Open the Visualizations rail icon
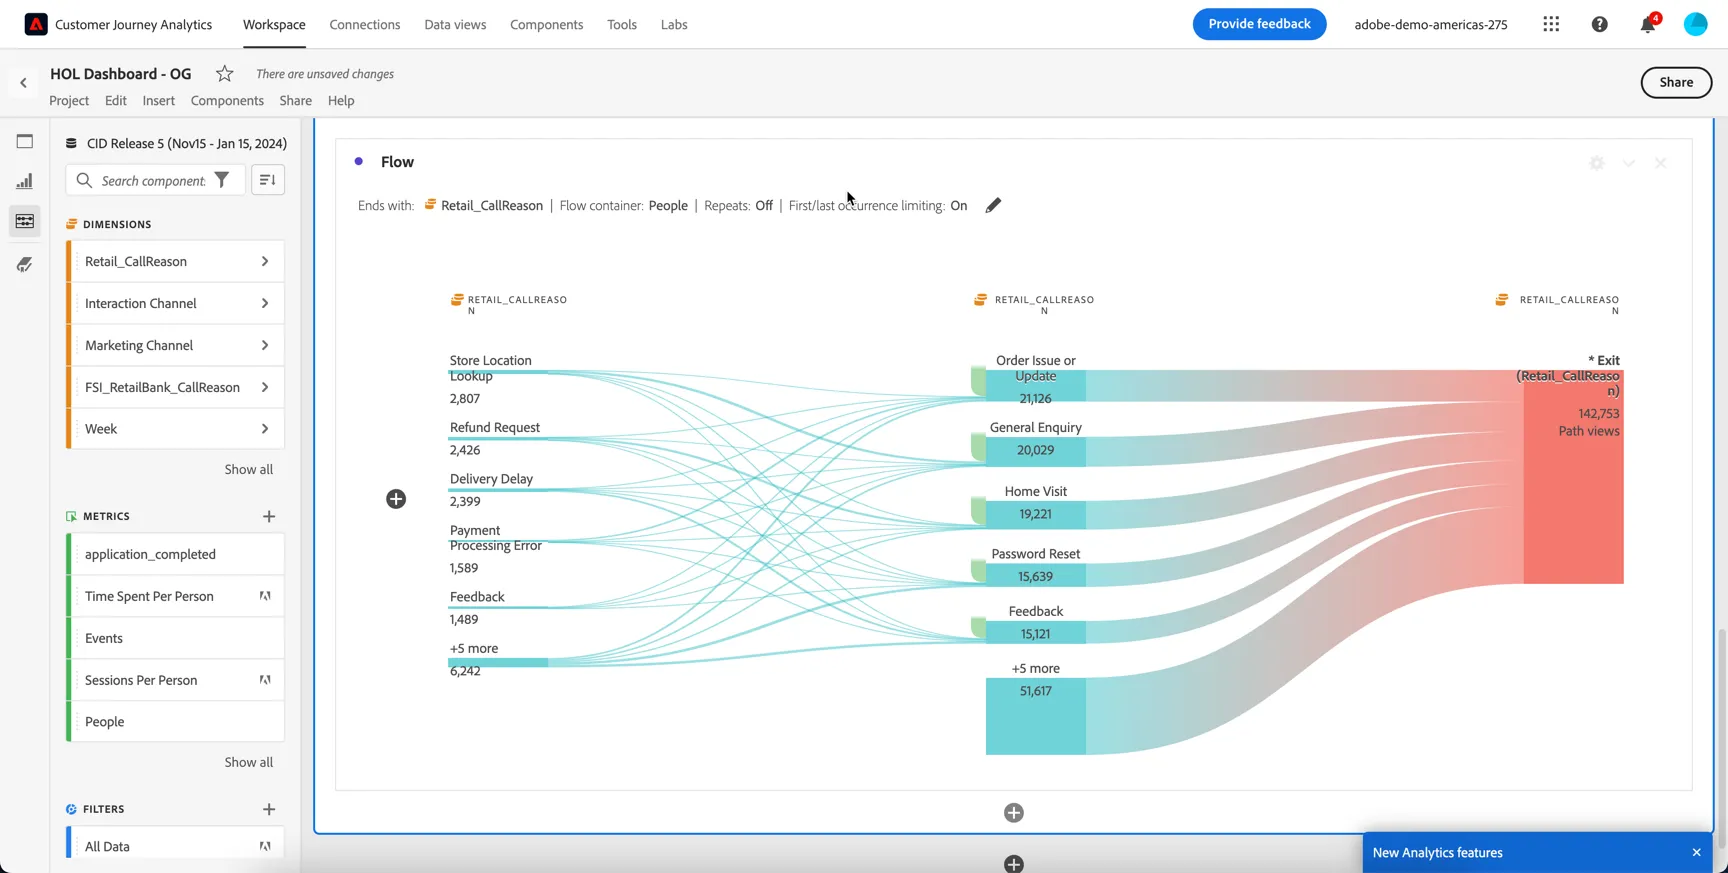Image resolution: width=1728 pixels, height=873 pixels. (25, 181)
